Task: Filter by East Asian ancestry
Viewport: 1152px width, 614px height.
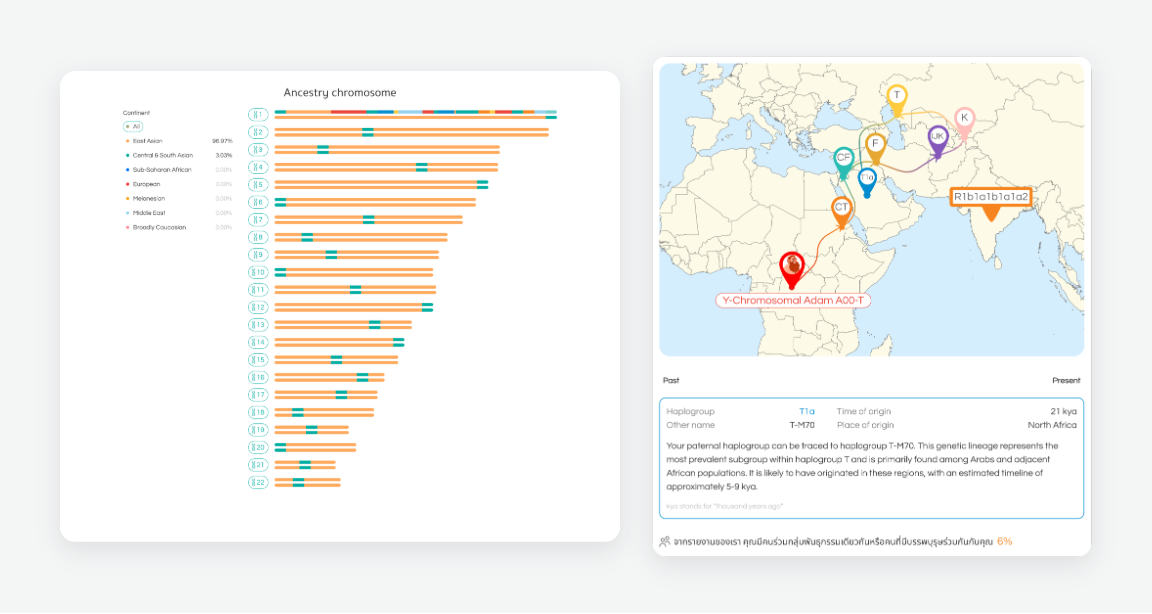Action: click(x=147, y=141)
